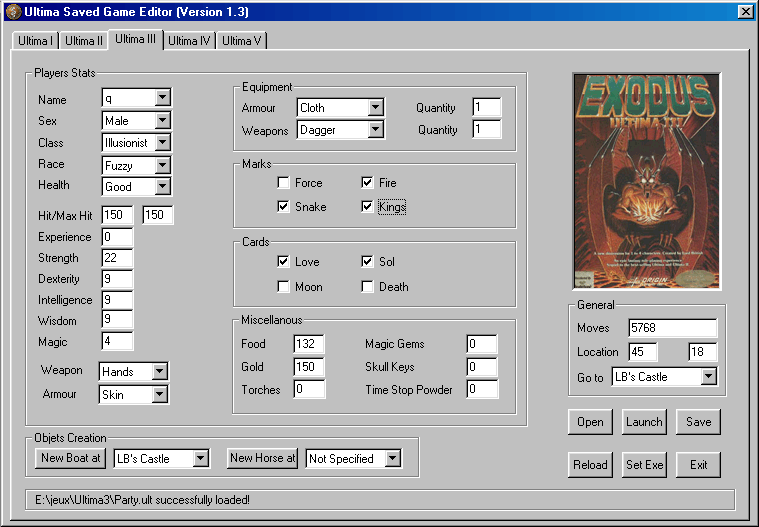Click the Time Stop Powder field
This screenshot has height=527, width=759.
[x=482, y=389]
